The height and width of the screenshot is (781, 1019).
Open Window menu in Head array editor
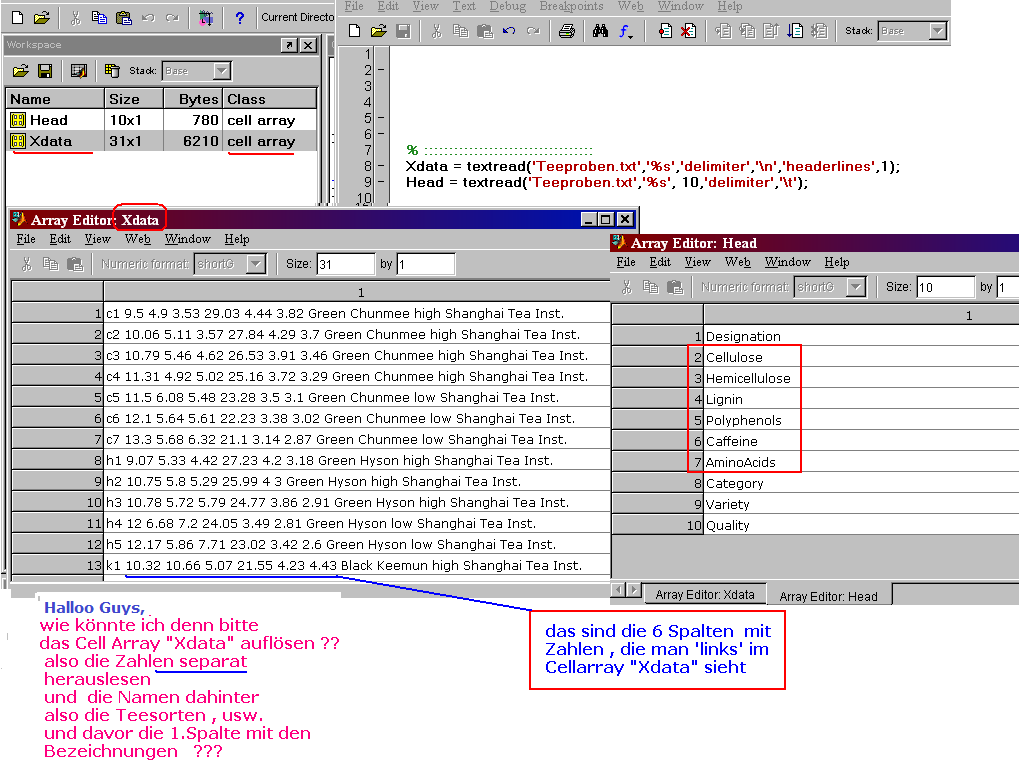pos(787,262)
